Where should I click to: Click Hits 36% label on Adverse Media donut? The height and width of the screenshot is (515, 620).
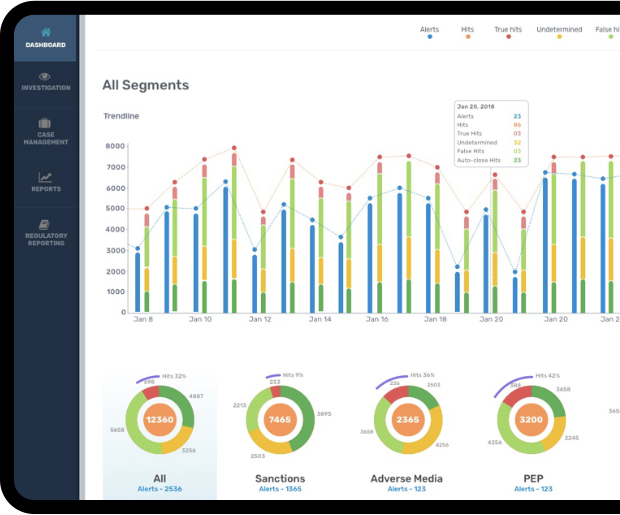[x=422, y=375]
